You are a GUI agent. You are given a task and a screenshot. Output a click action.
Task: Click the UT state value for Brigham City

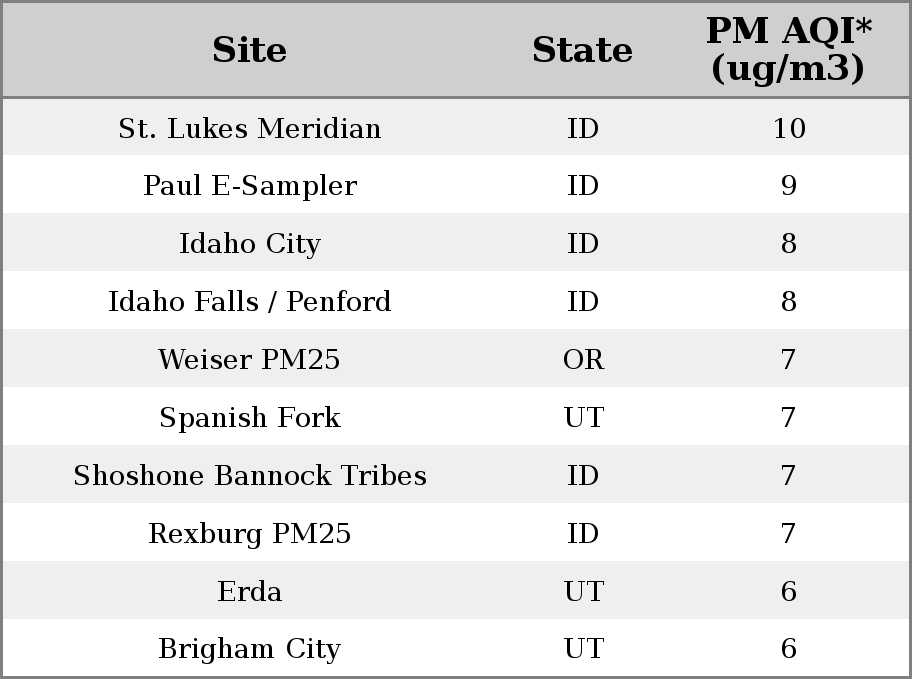584,648
